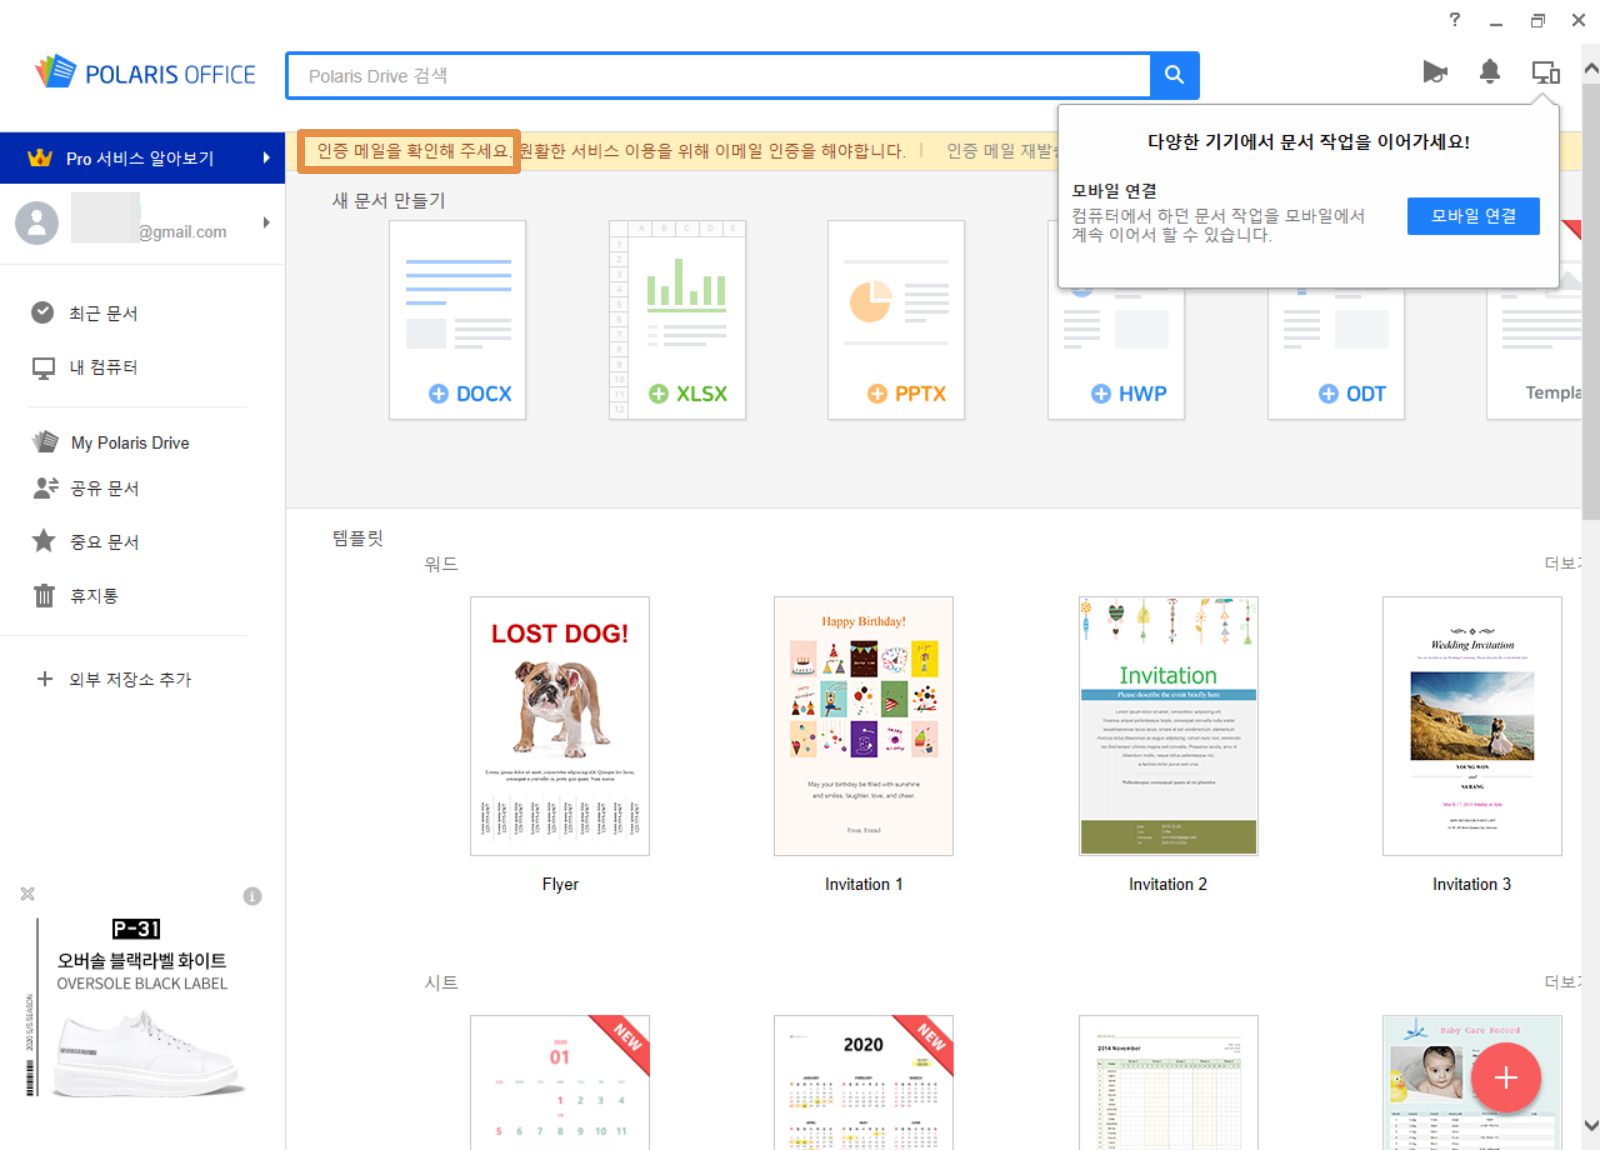Click the ad info icon
The width and height of the screenshot is (1600, 1150).
point(252,896)
